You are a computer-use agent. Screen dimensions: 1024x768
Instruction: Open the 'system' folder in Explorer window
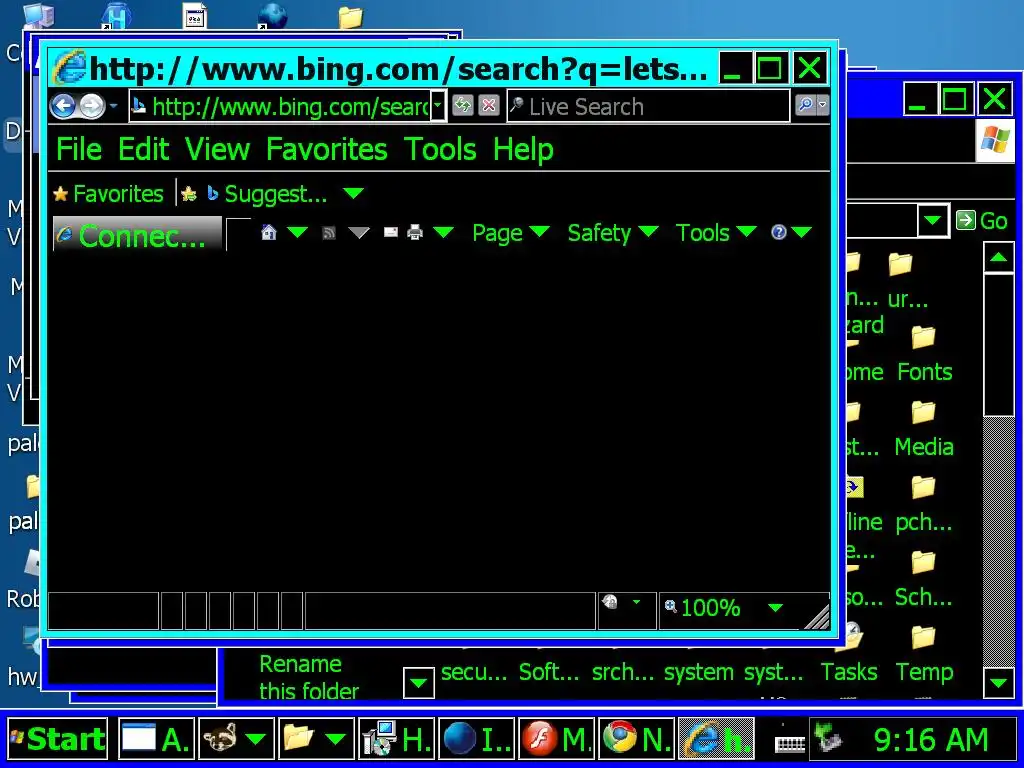(698, 671)
